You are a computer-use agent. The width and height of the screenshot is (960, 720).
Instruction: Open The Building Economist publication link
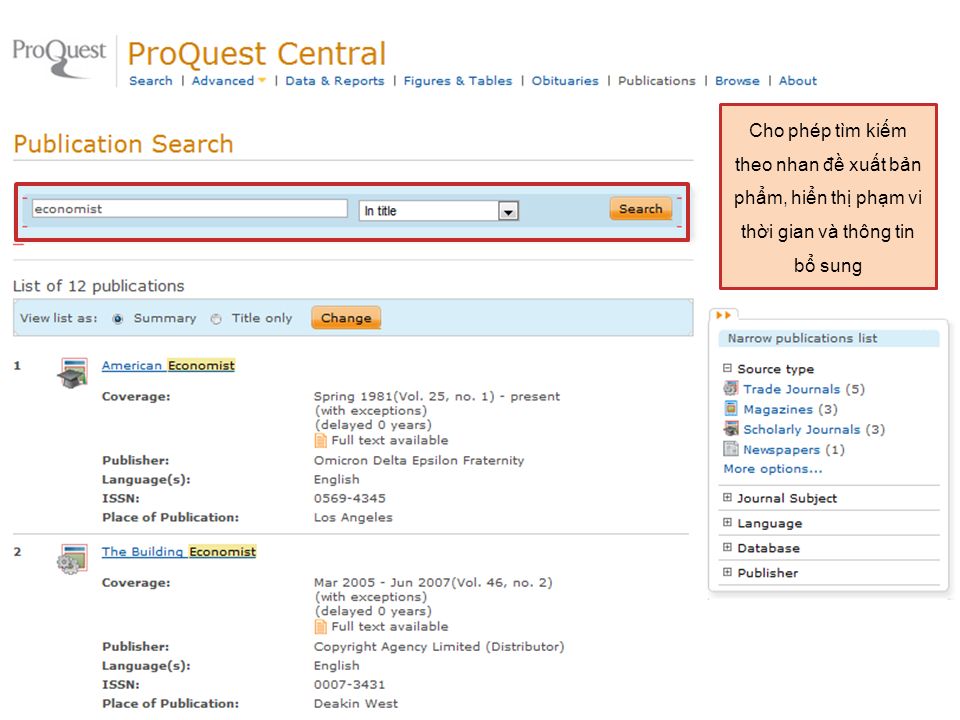[179, 552]
